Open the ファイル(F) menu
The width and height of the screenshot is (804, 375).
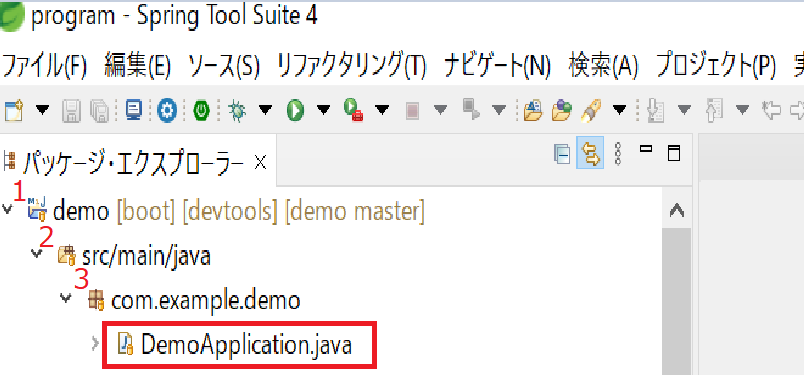[45, 66]
